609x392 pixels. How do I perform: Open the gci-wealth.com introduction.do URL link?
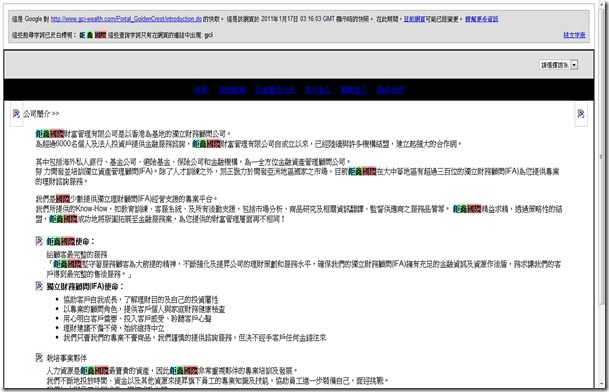pyautogui.click(x=126, y=19)
